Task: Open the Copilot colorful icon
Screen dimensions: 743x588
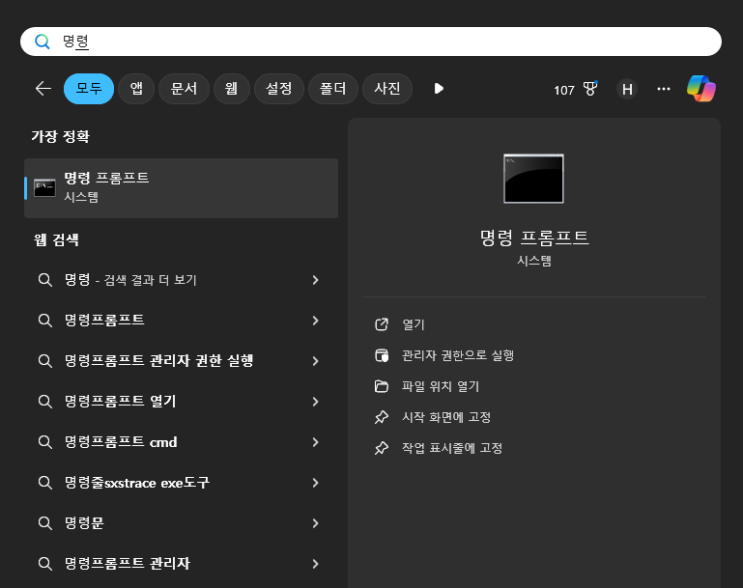Action: (701, 89)
